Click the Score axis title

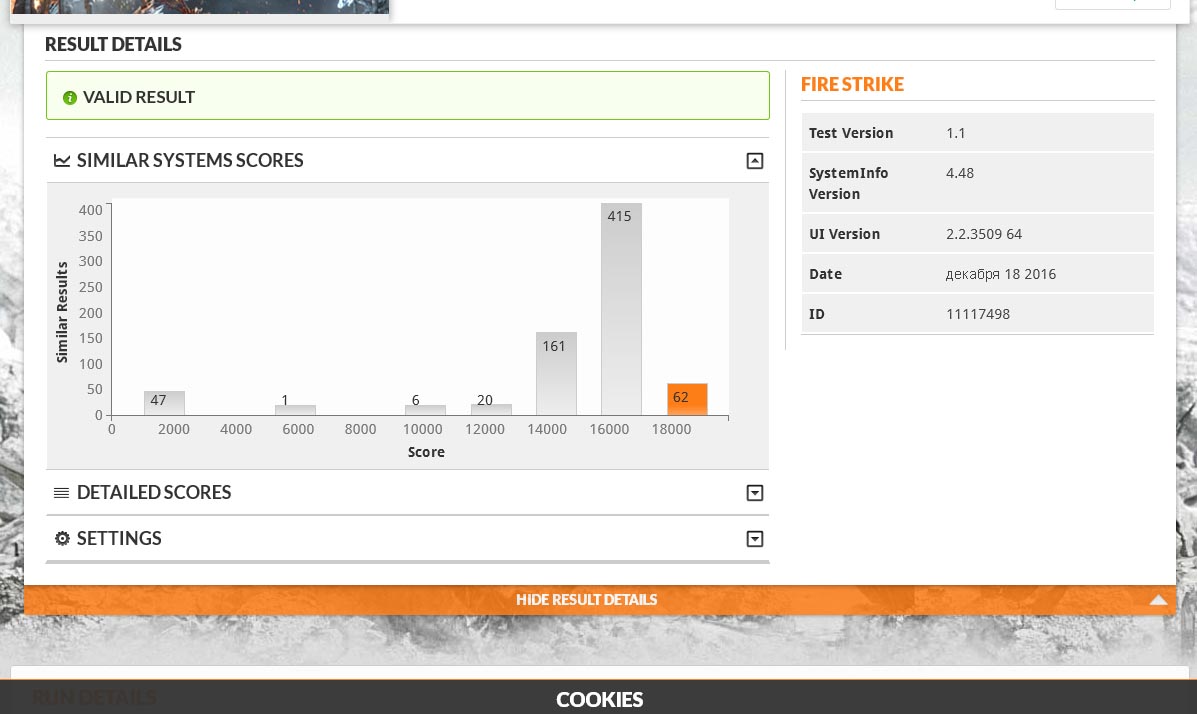click(x=426, y=452)
